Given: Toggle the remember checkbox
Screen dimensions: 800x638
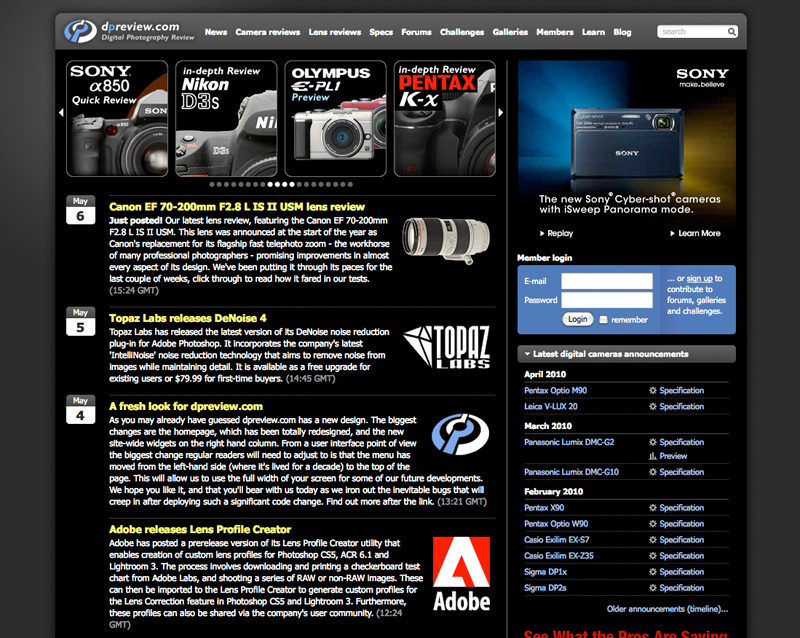Looking at the screenshot, I should 603,320.
